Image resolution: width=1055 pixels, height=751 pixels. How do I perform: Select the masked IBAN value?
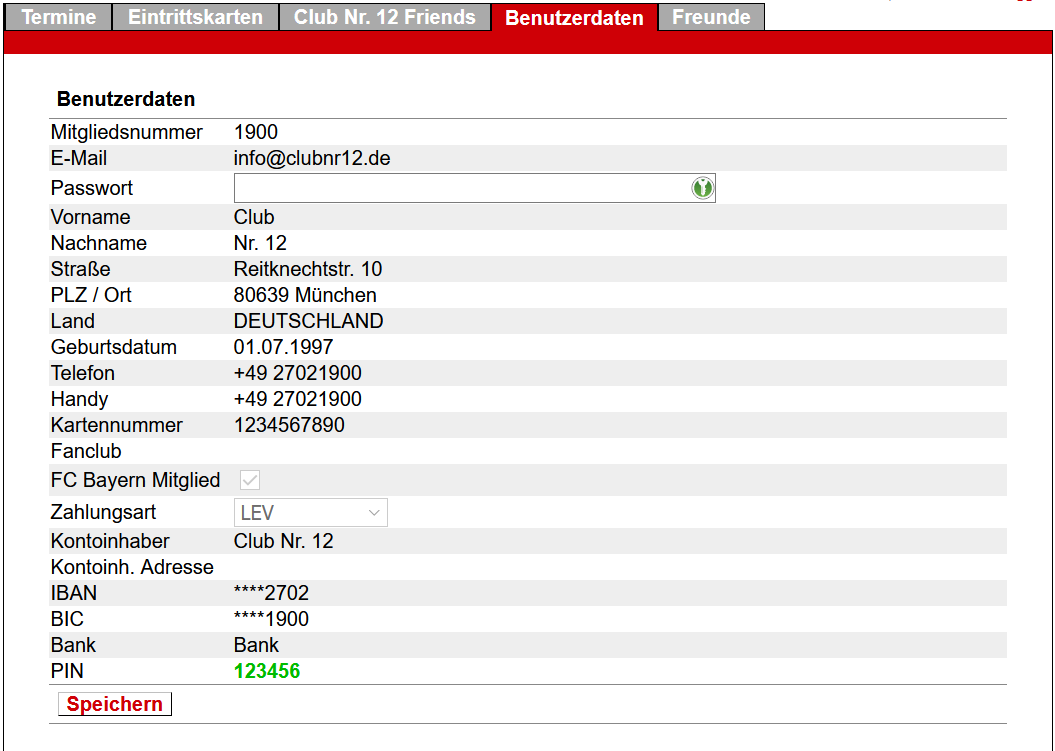point(271,593)
